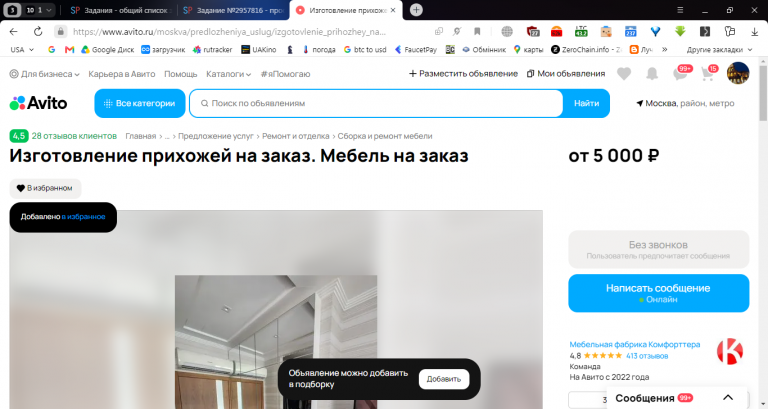Viewport: 768px width, 409px height.
Task: Open the UAKino bookmark
Action: click(259, 49)
